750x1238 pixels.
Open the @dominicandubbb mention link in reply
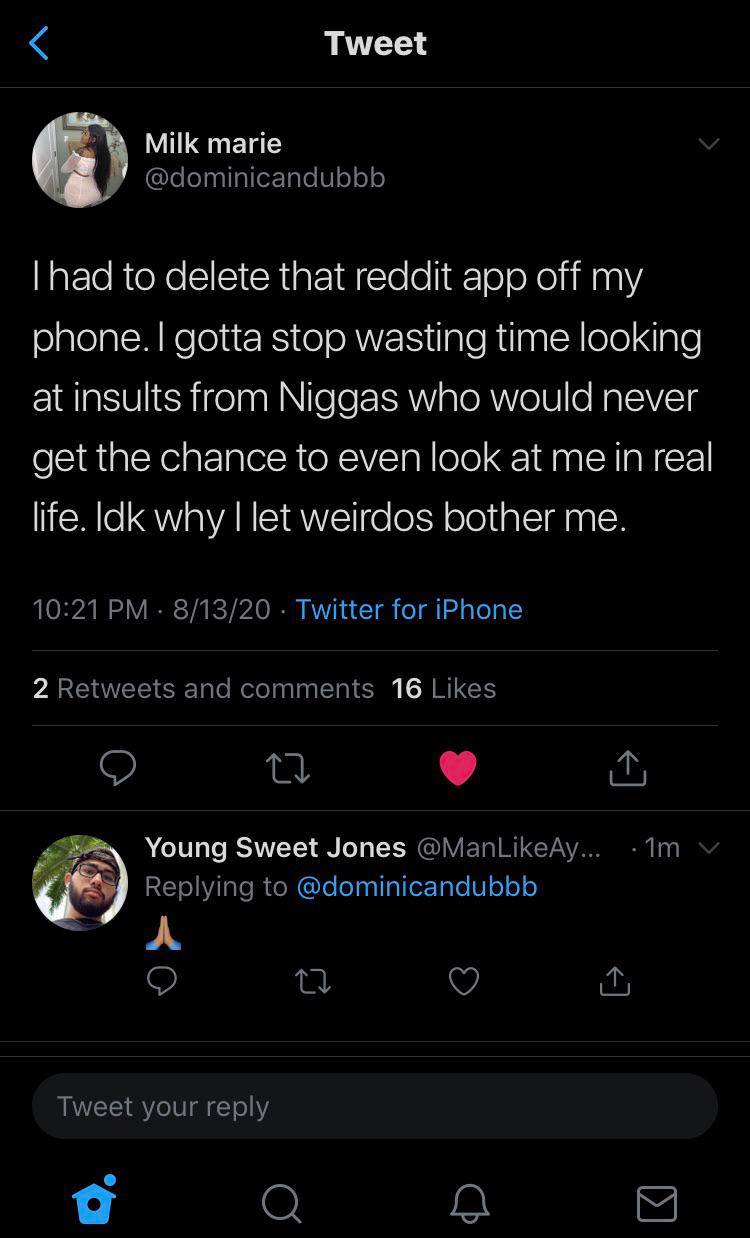point(417,886)
